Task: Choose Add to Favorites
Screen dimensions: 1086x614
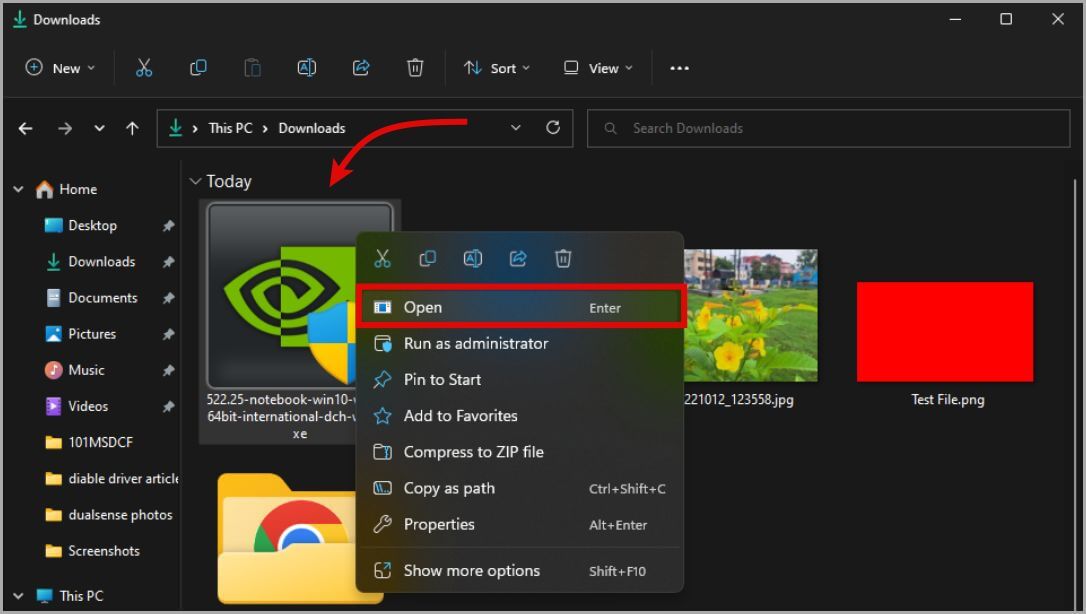Action: point(520,415)
